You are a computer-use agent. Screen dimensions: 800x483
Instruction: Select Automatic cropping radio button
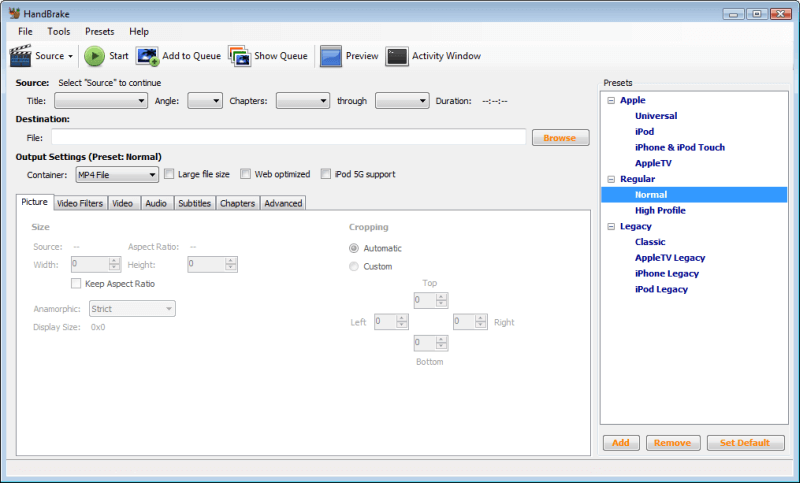coord(354,248)
